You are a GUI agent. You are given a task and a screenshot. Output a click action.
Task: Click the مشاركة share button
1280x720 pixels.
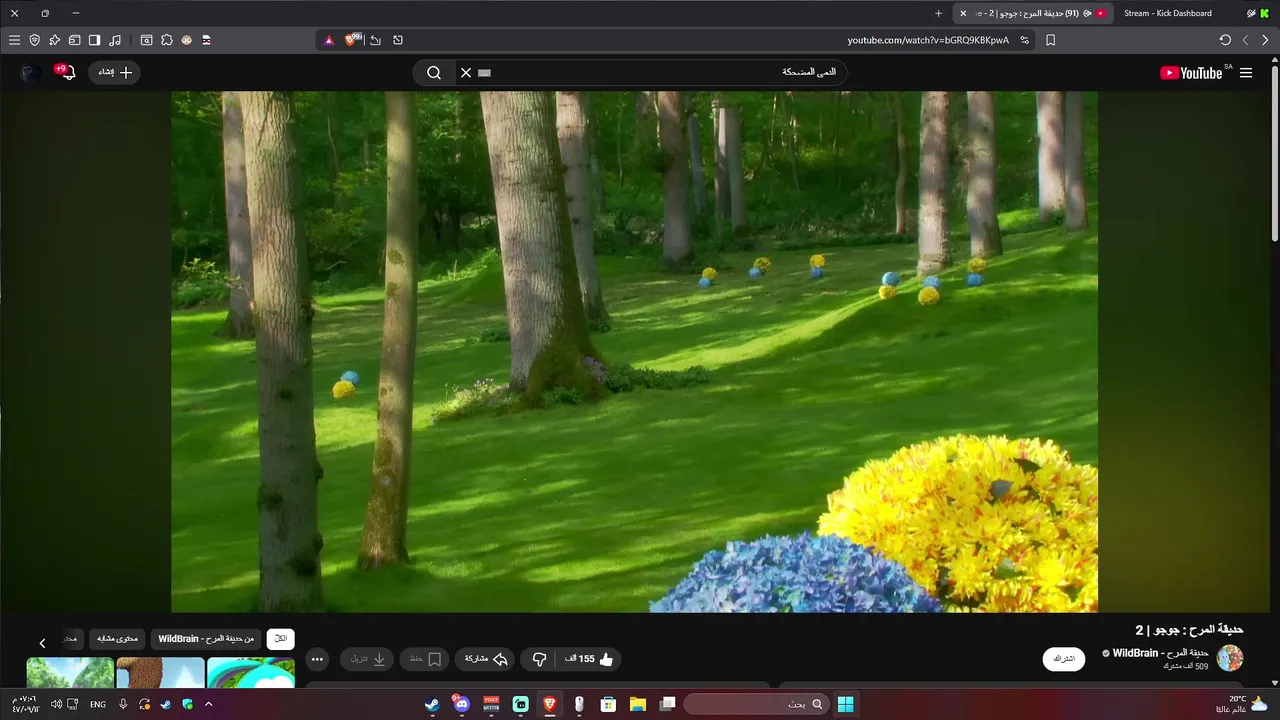pyautogui.click(x=487, y=659)
